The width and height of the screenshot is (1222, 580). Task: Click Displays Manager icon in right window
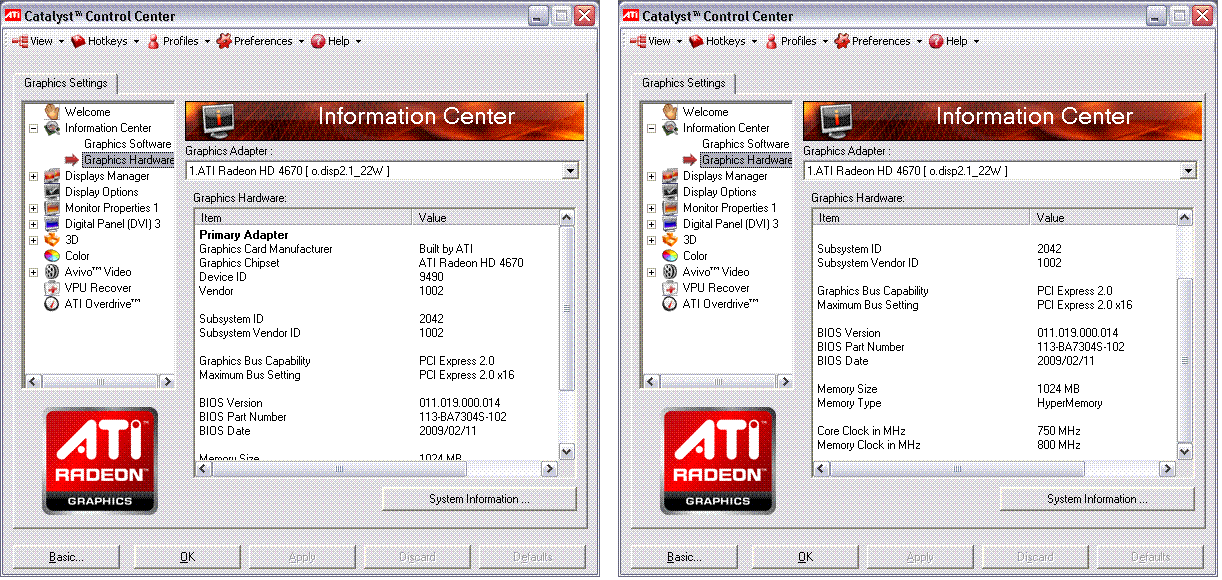tap(670, 176)
